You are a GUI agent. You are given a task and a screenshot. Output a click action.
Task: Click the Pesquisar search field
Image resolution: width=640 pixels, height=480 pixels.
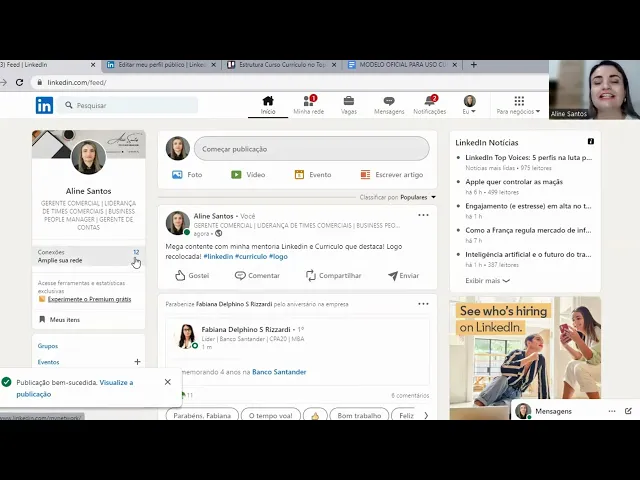coord(128,105)
